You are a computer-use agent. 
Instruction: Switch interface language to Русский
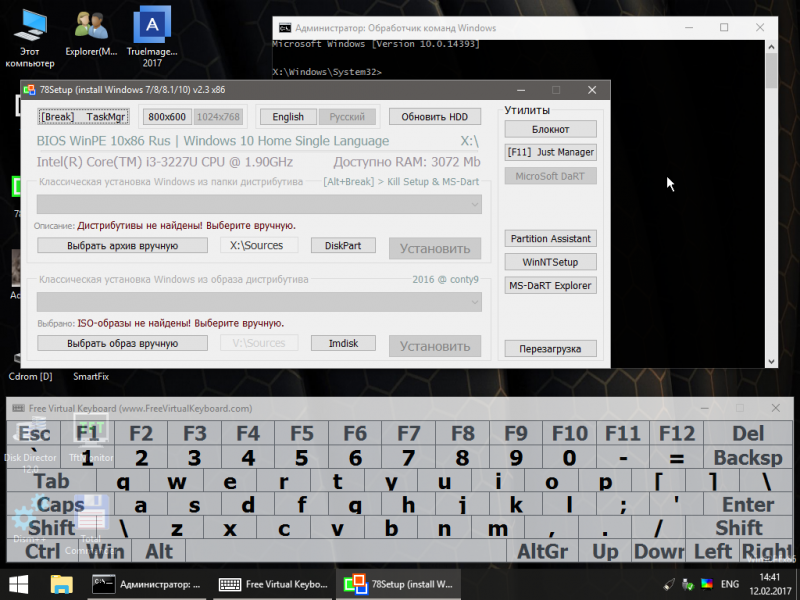pyautogui.click(x=347, y=117)
